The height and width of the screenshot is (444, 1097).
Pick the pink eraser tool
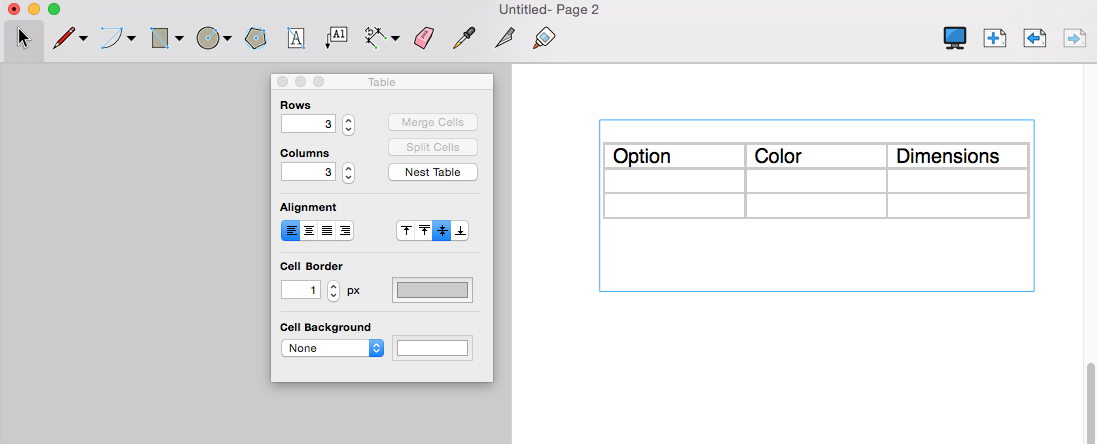[x=425, y=38]
